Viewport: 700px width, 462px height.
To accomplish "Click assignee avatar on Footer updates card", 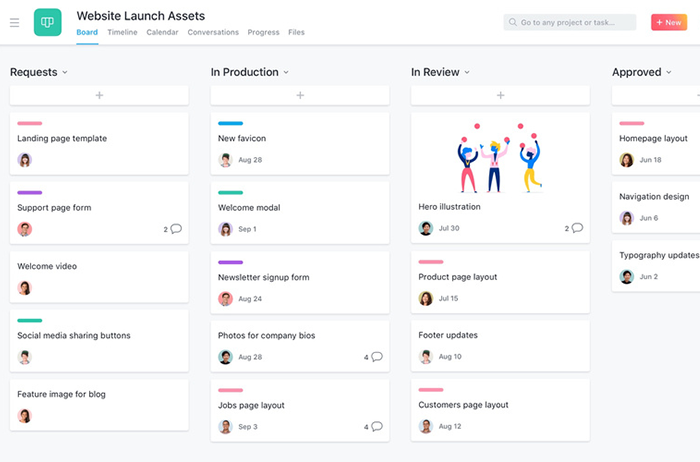I will [x=426, y=357].
